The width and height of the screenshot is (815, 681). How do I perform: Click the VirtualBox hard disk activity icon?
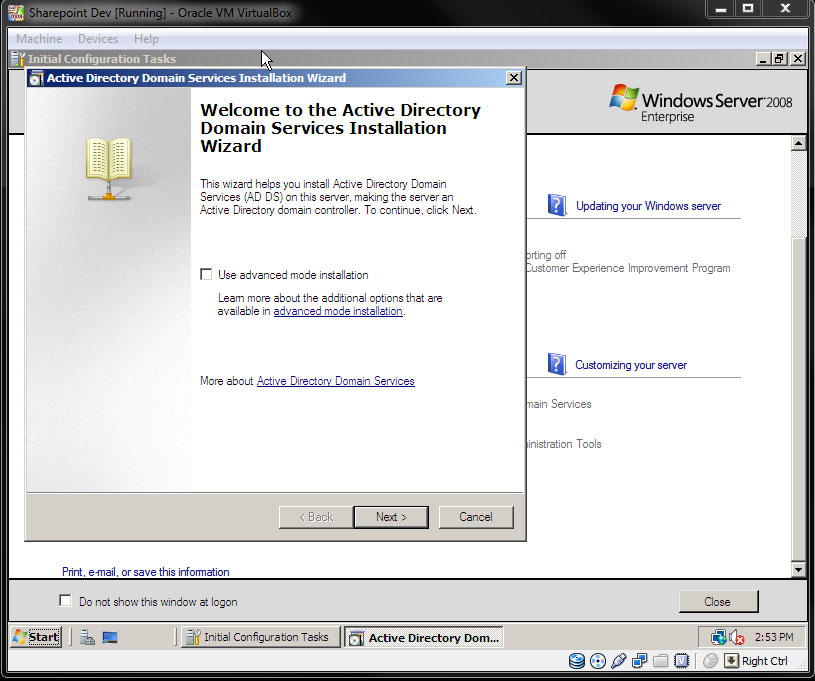pos(576,661)
